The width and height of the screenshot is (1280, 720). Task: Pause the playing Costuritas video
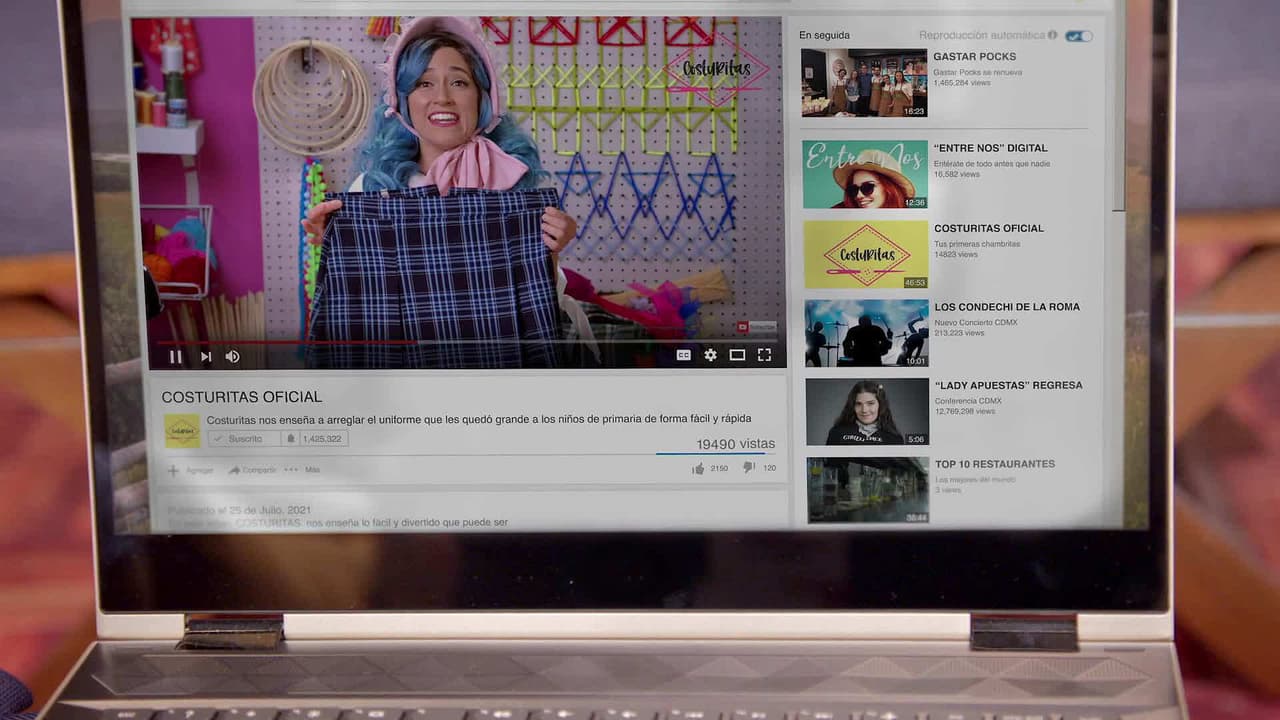[x=175, y=356]
